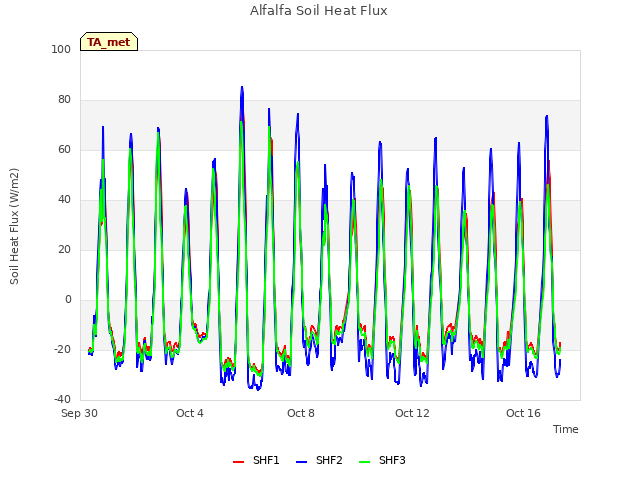This screenshot has height=480, width=640.
Task: Click the Time axis label
Action: tap(565, 429)
